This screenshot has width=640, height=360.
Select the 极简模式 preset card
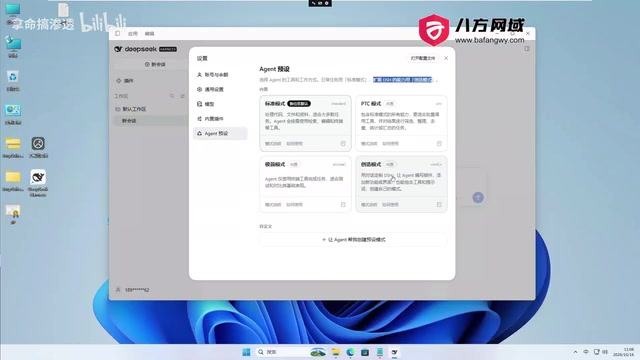[x=305, y=184]
